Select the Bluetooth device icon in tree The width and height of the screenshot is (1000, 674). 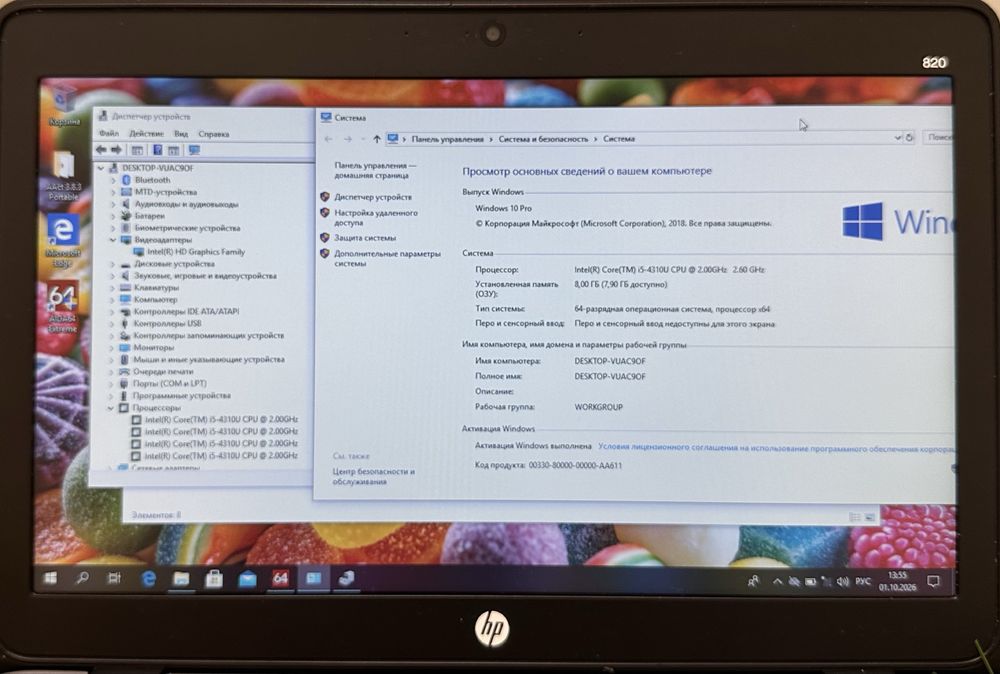[x=126, y=180]
